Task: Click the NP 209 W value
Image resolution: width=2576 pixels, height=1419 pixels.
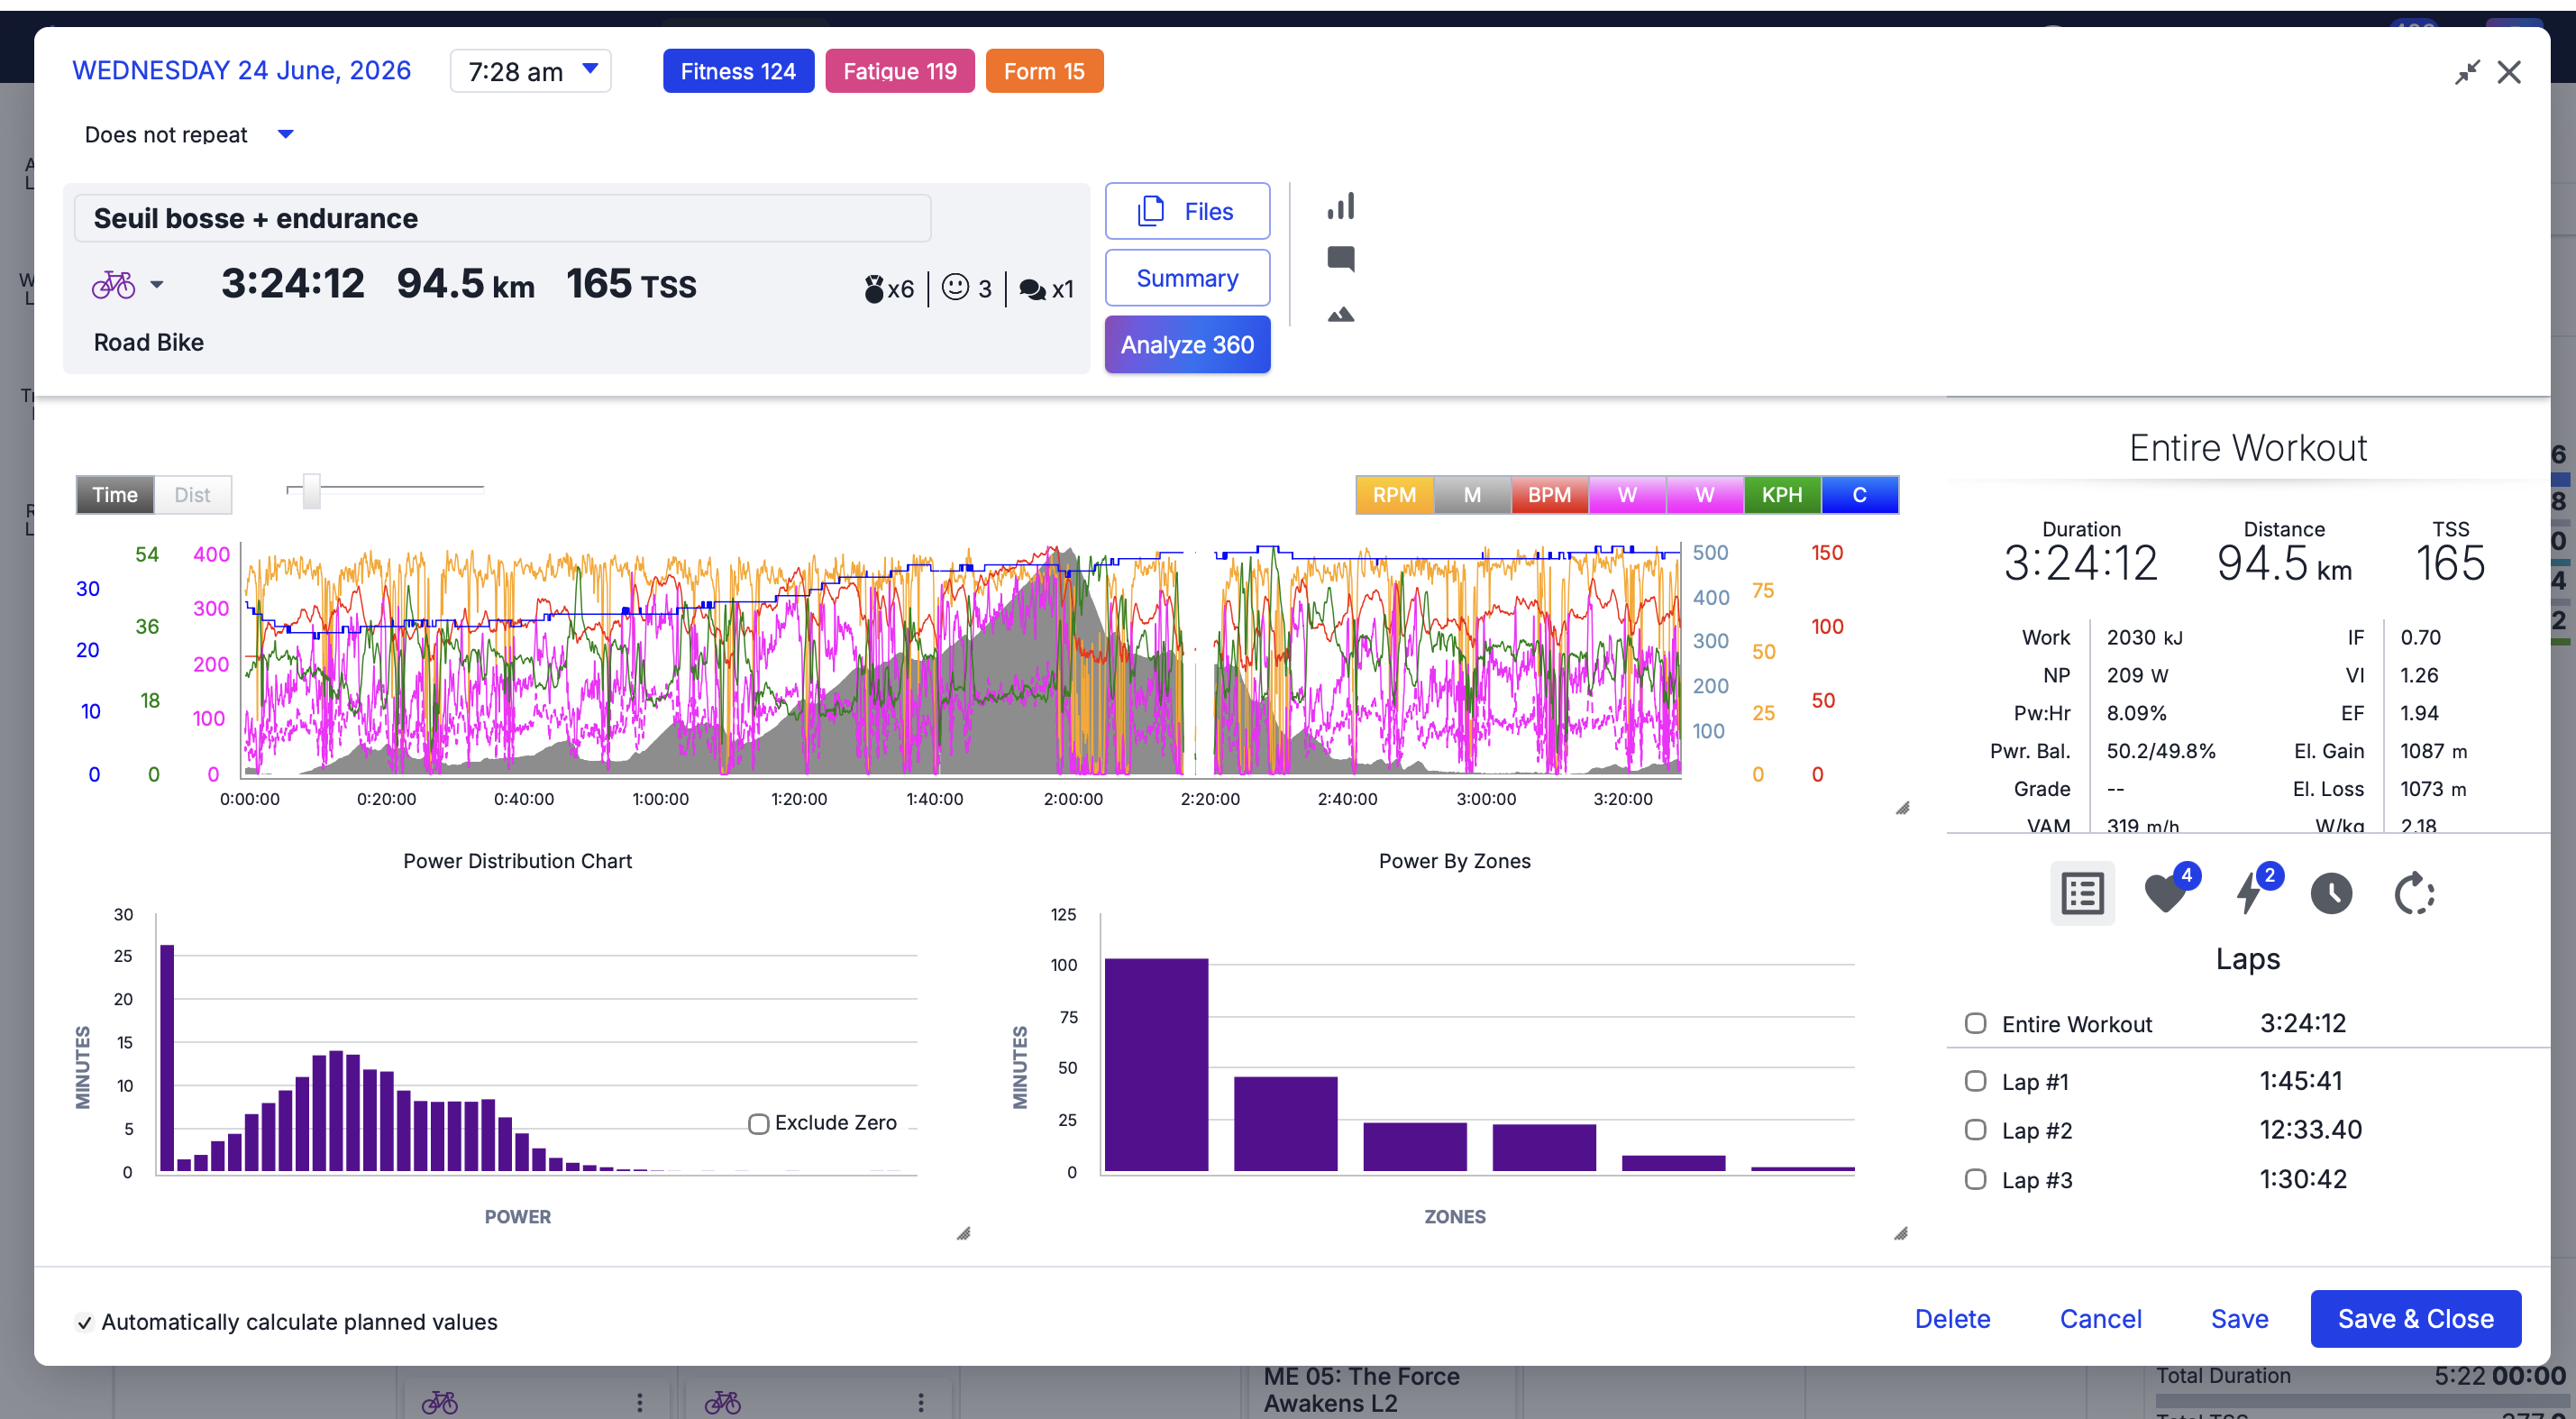Action: point(2137,675)
